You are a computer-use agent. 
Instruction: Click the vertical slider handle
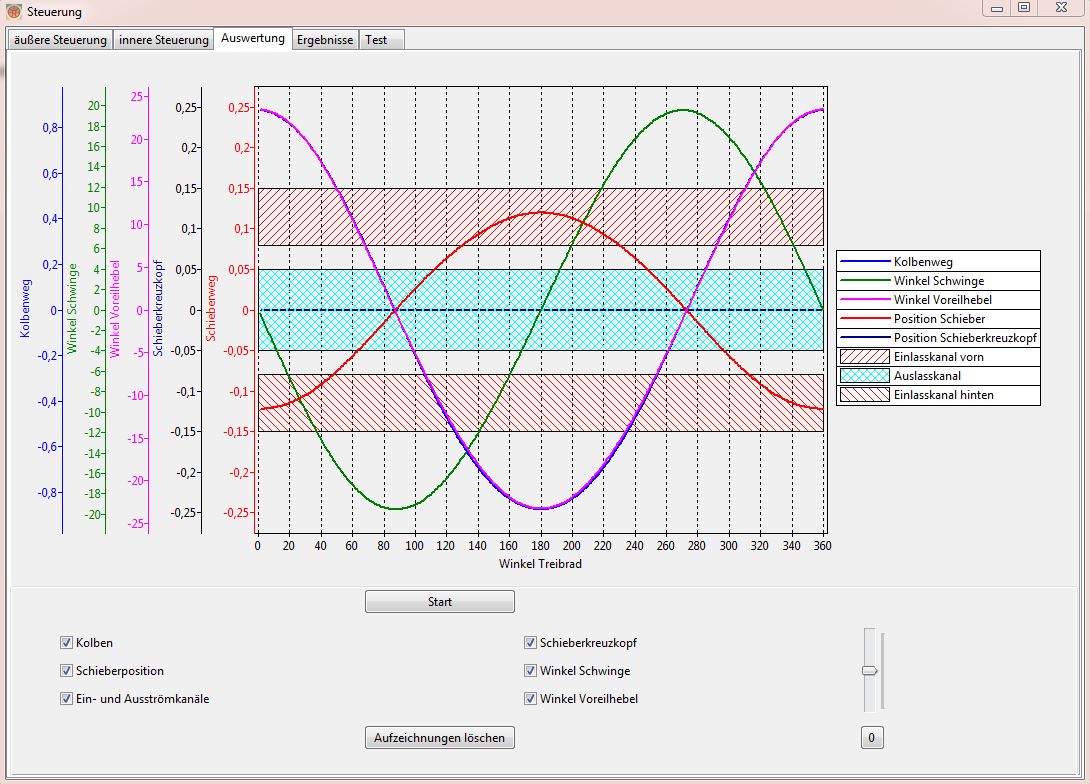(870, 671)
